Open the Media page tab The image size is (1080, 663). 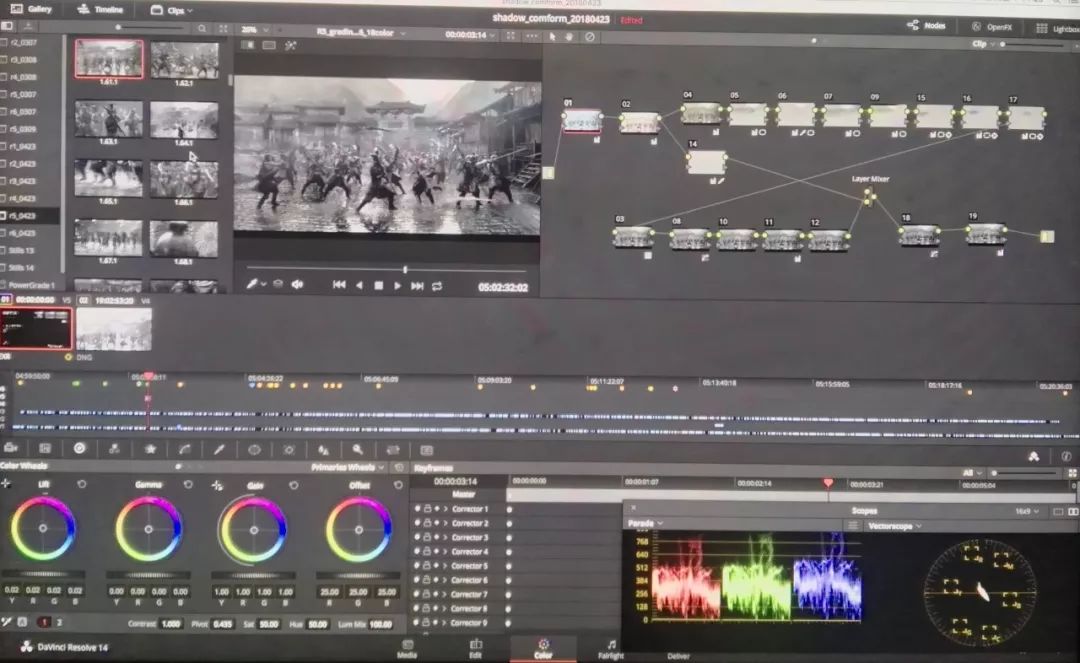pos(407,648)
